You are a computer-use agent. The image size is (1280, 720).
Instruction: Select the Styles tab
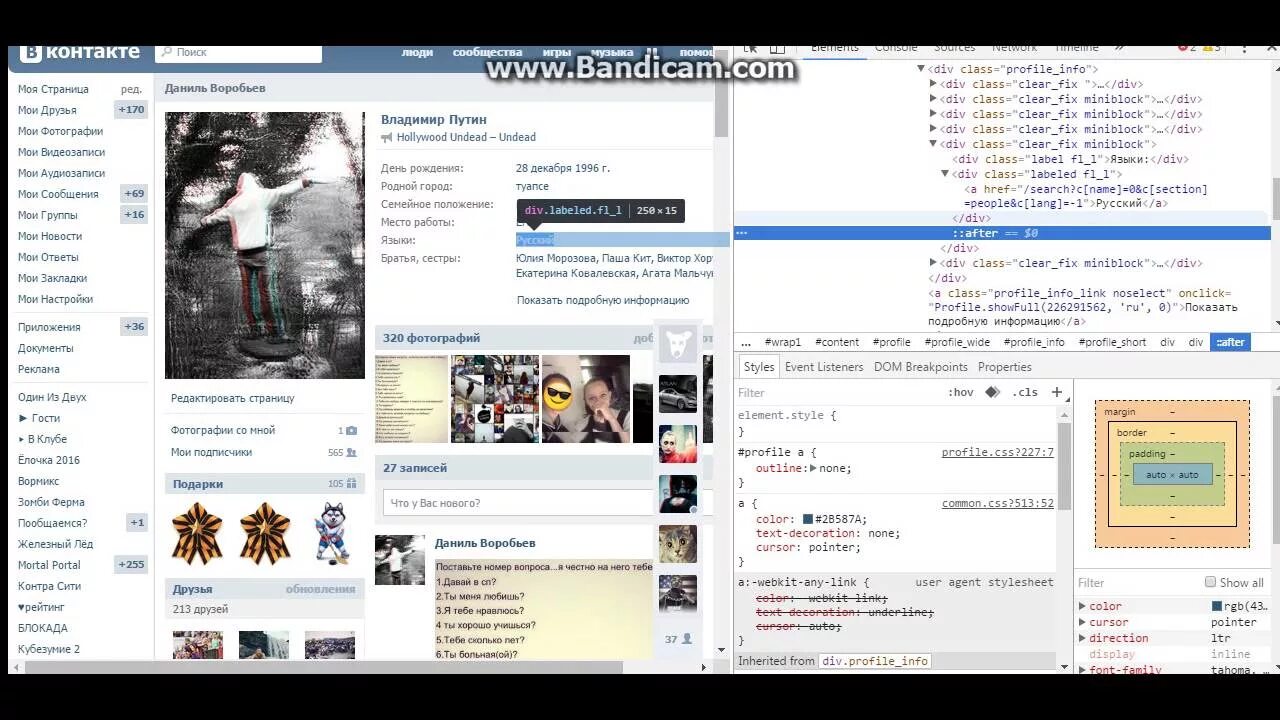coord(759,367)
